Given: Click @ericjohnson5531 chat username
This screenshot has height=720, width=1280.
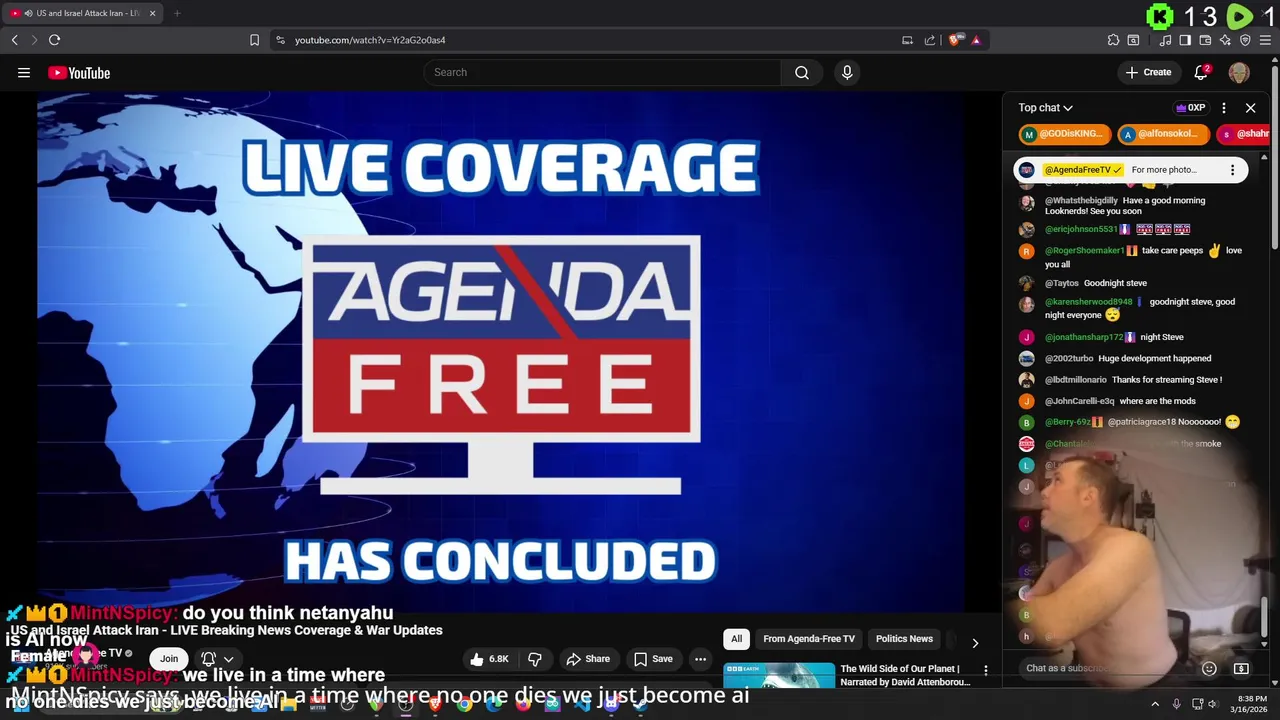Looking at the screenshot, I should click(x=1081, y=229).
